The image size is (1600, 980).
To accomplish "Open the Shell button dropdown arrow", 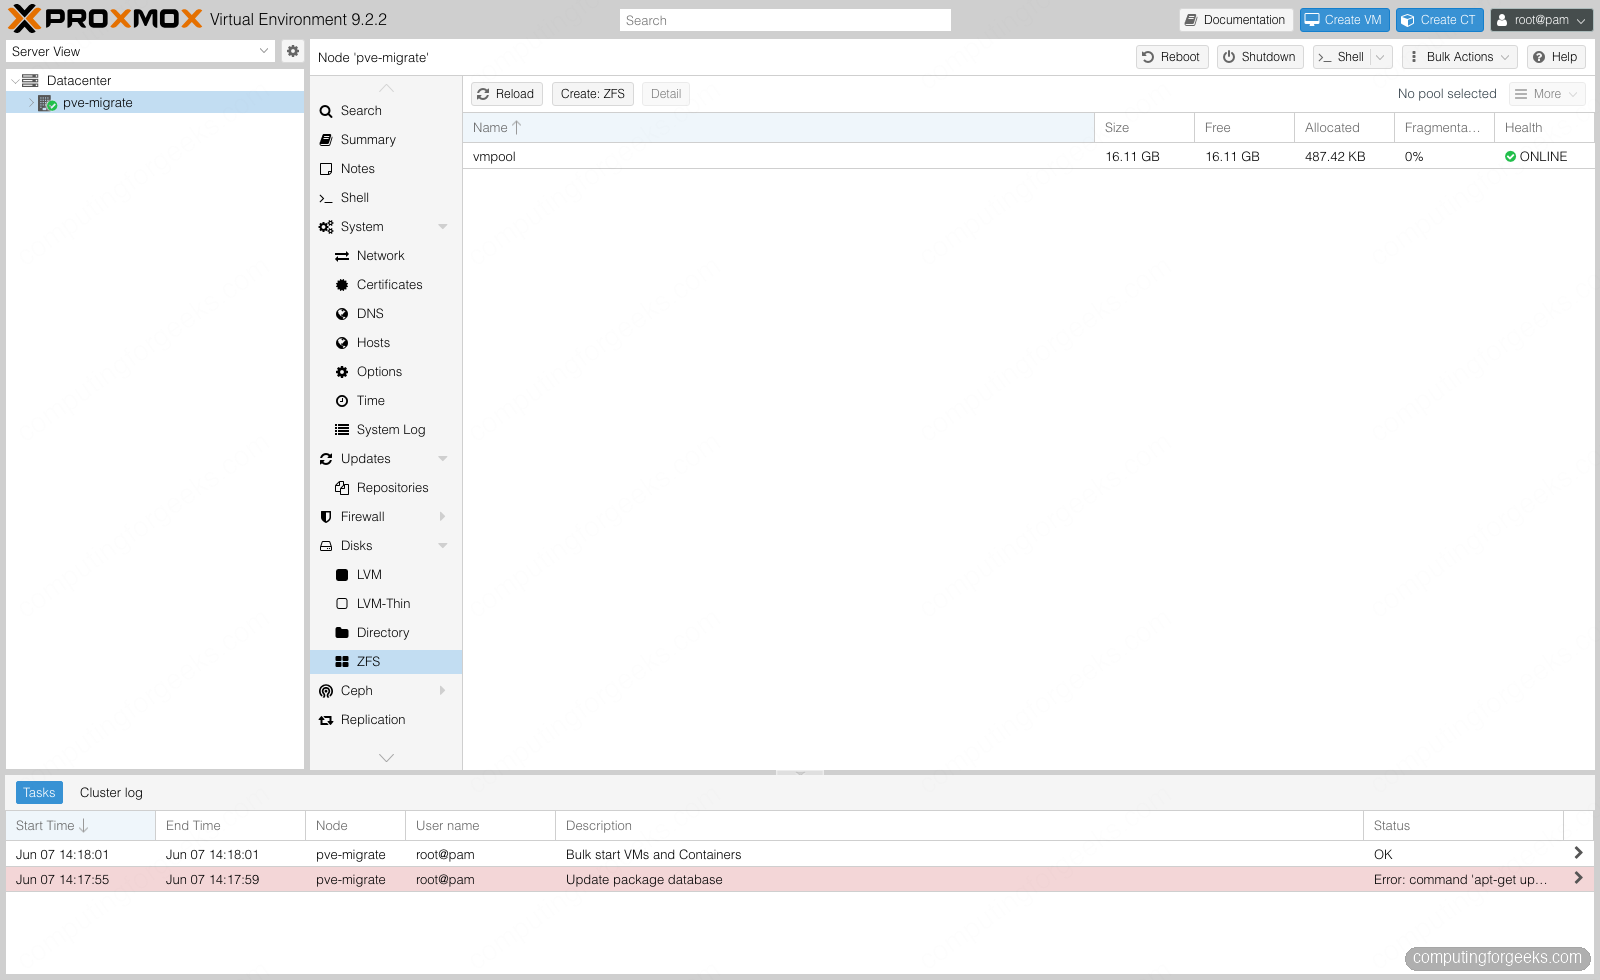I will tap(1381, 57).
